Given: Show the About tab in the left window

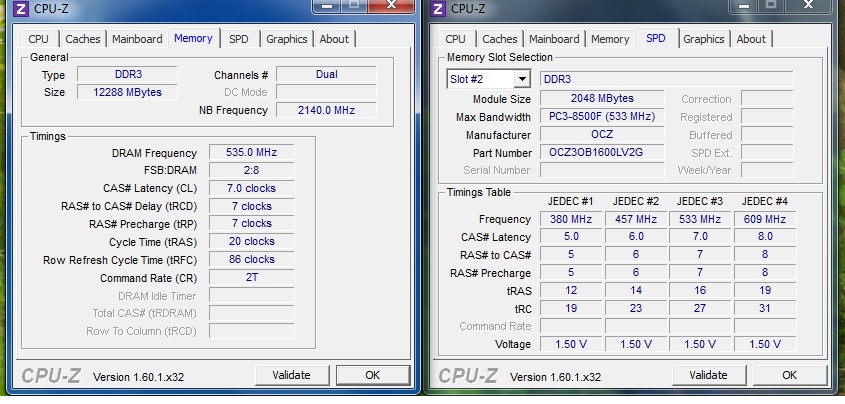Looking at the screenshot, I should tap(334, 39).
